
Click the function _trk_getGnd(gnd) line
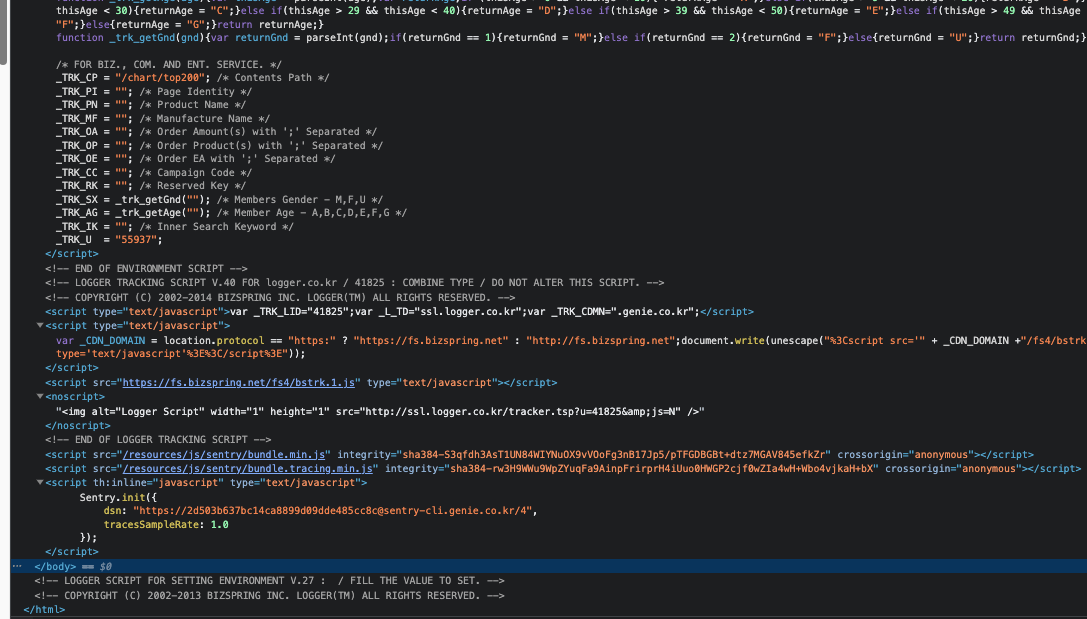[571, 37]
